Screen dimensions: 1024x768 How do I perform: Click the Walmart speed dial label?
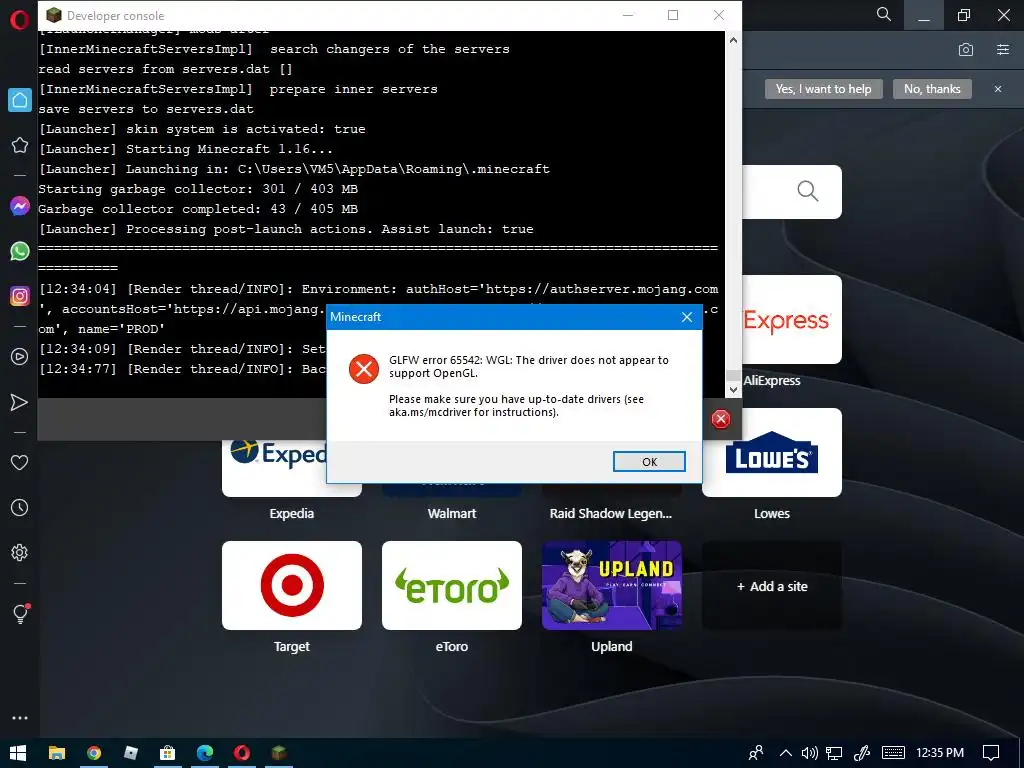(x=452, y=513)
